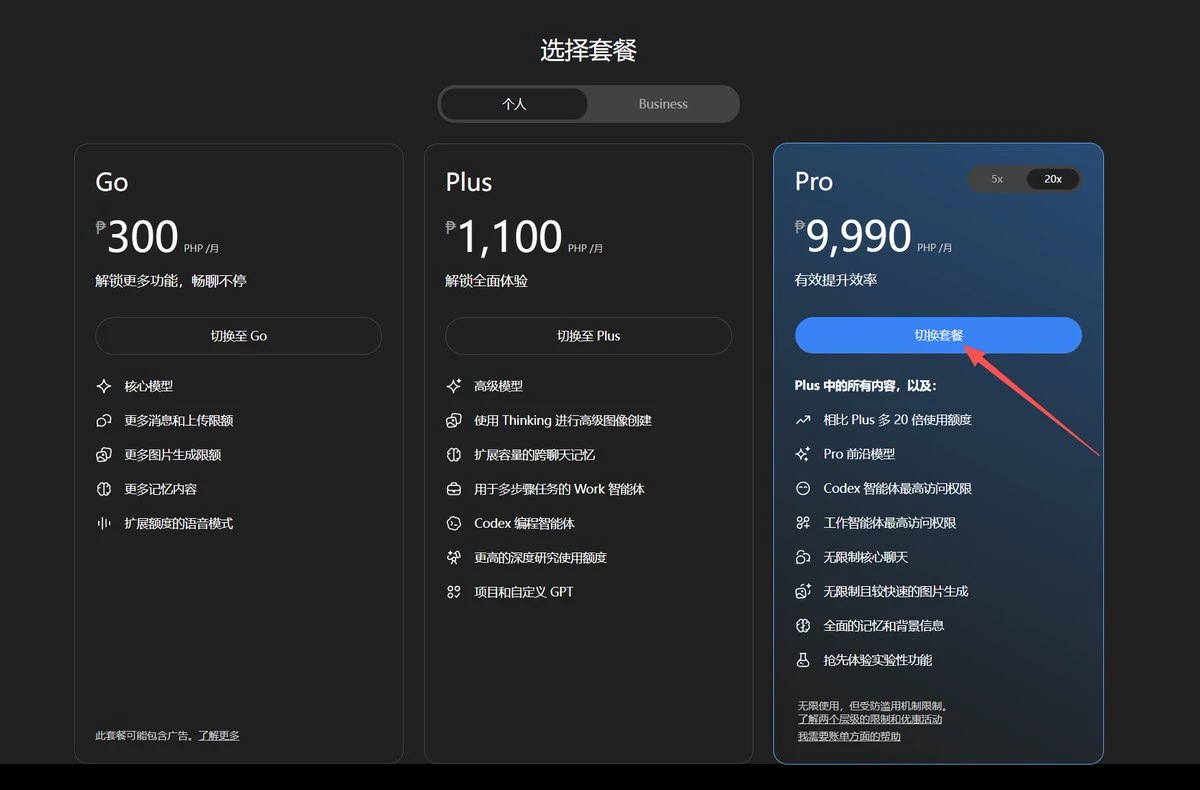Click the trend arrow icon beside 相比 Plus 多 20 倍
The height and width of the screenshot is (790, 1200).
click(802, 420)
